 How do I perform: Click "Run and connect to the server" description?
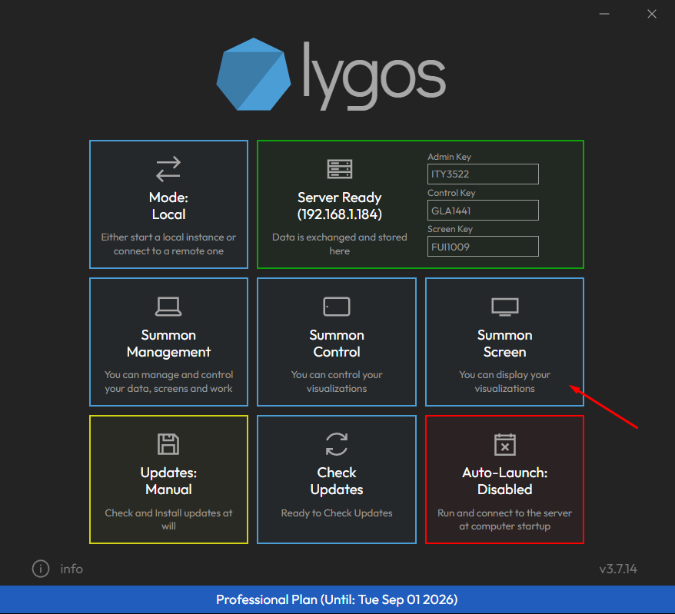[x=505, y=519]
